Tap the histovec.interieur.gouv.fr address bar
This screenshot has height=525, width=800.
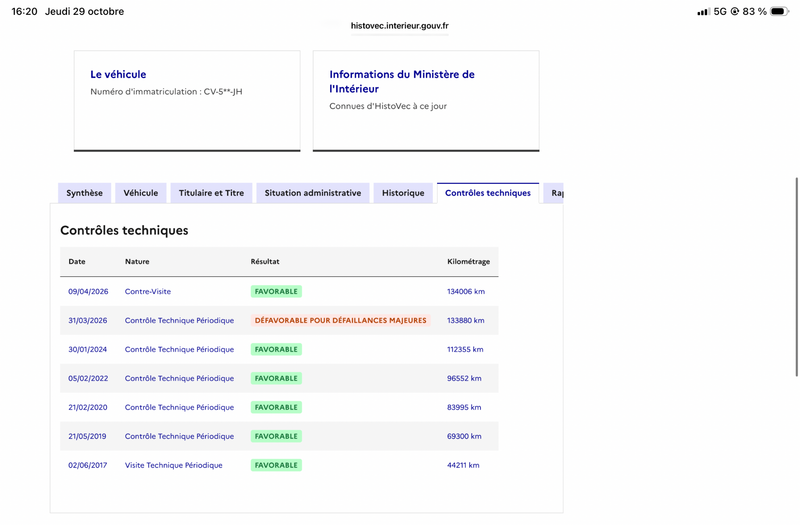pos(399,26)
